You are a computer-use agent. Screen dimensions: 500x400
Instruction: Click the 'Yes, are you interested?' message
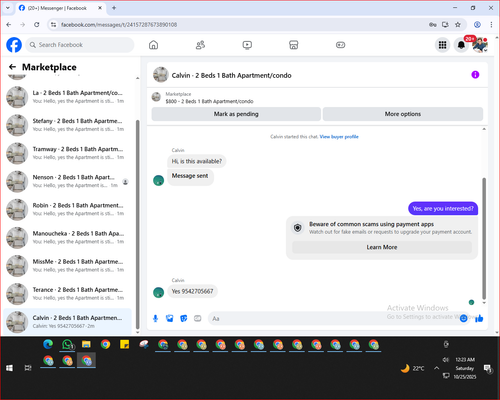443,209
